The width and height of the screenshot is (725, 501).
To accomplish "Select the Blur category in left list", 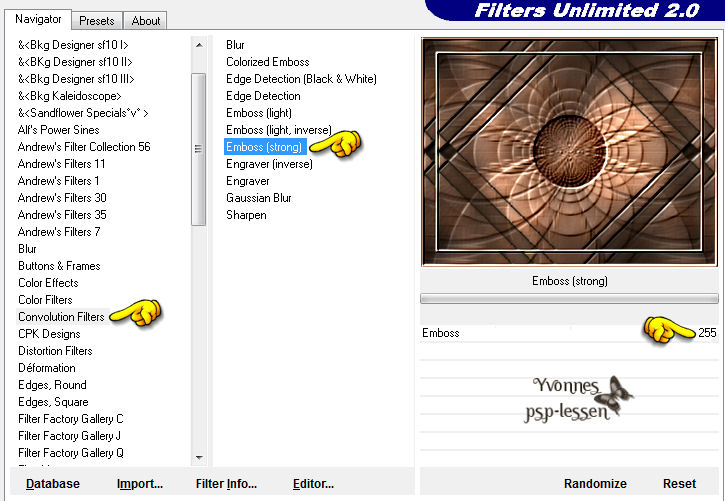I will click(x=27, y=249).
